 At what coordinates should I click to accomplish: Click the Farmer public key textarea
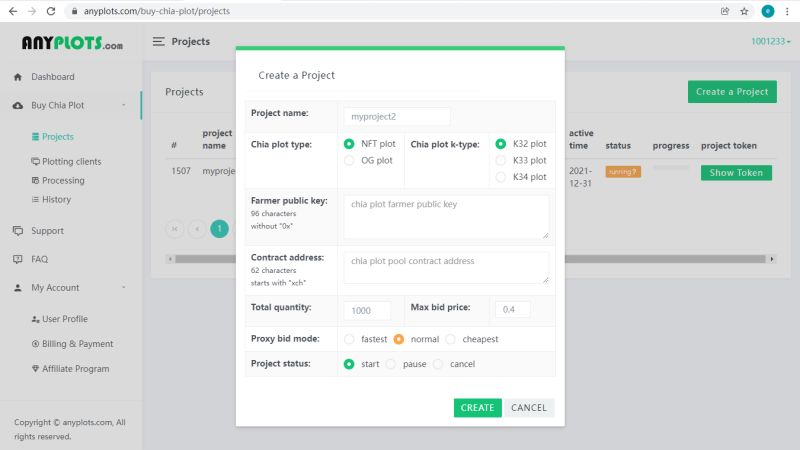[x=446, y=217]
